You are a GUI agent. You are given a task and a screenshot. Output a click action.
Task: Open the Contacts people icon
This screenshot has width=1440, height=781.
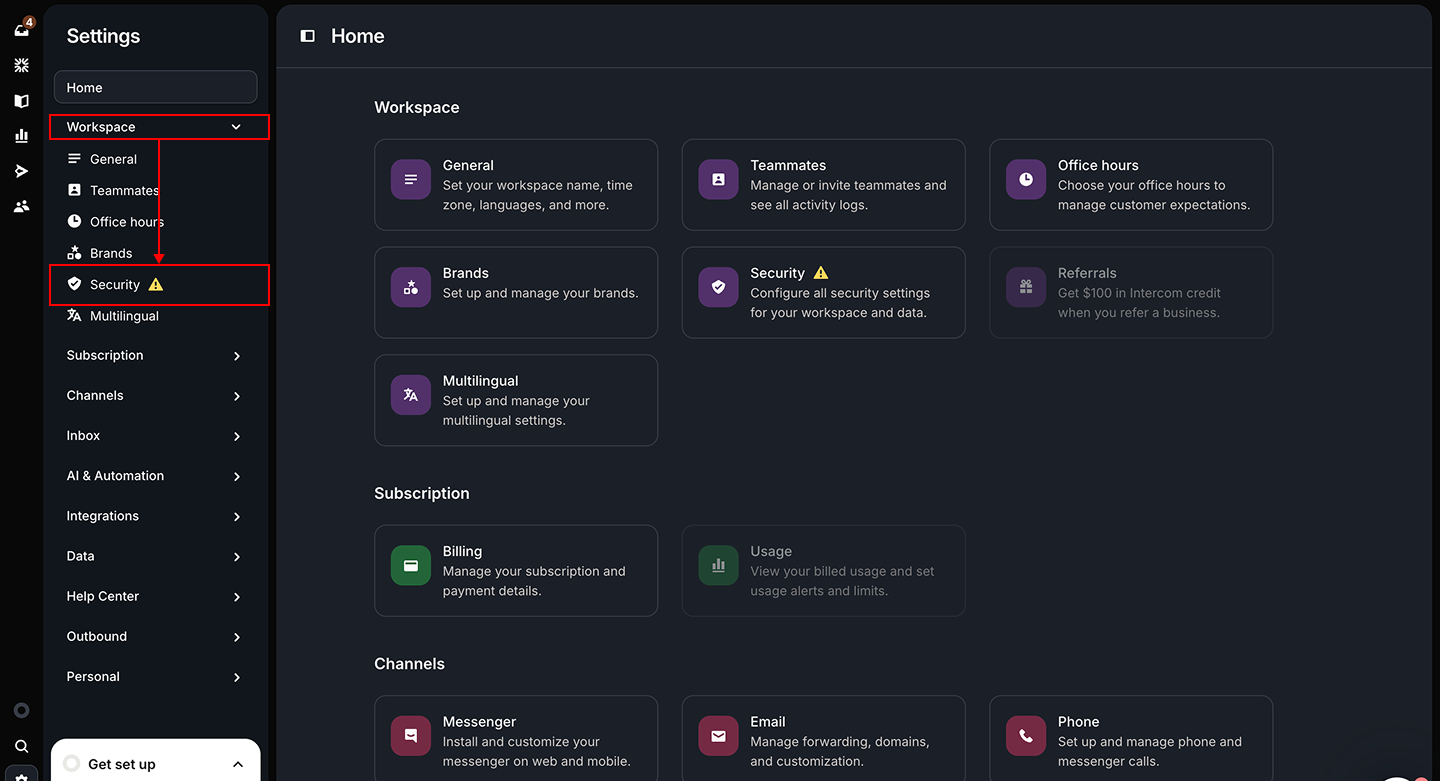point(21,206)
